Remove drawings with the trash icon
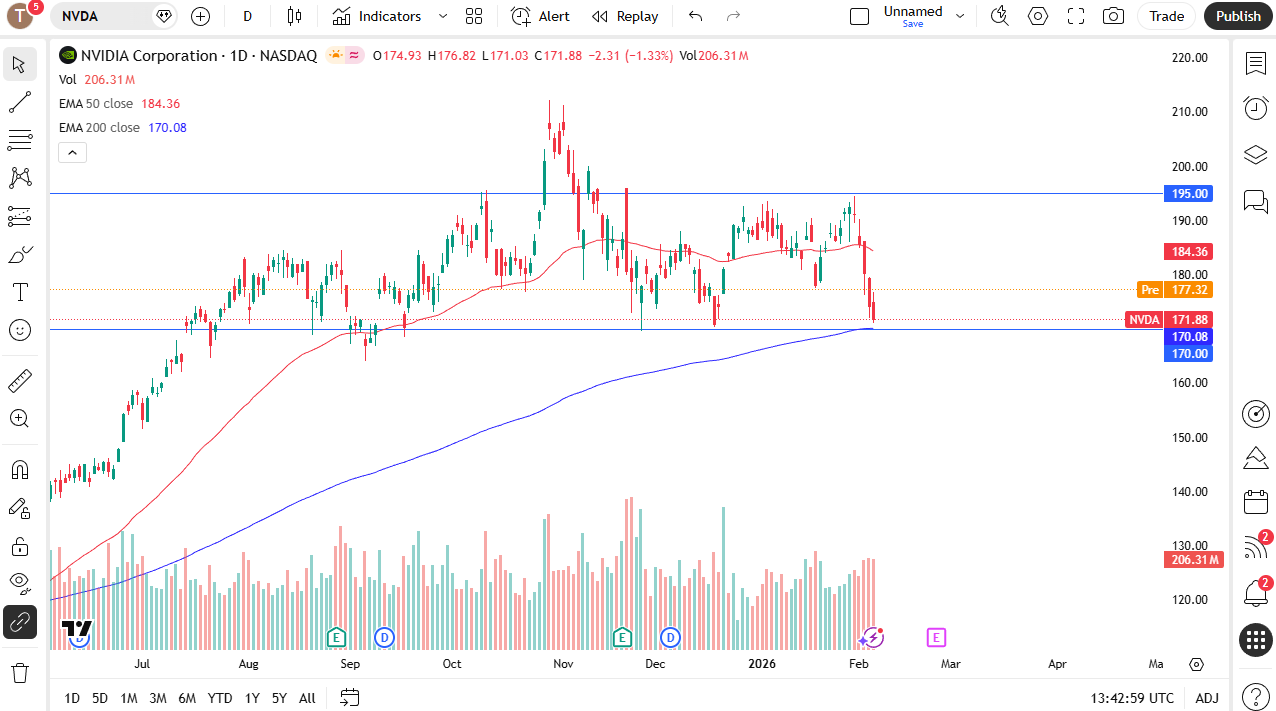This screenshot has width=1276, height=711. coord(19,672)
